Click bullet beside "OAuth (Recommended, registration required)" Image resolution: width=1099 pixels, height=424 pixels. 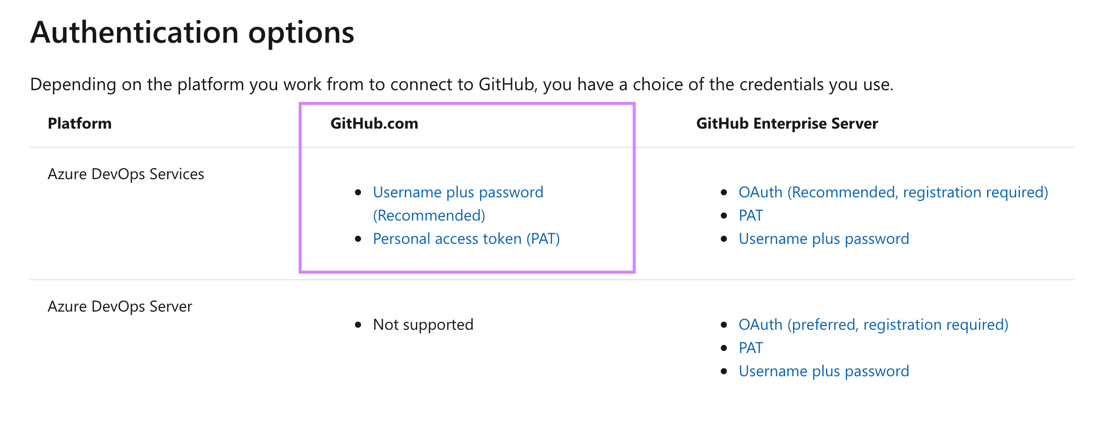tap(724, 192)
